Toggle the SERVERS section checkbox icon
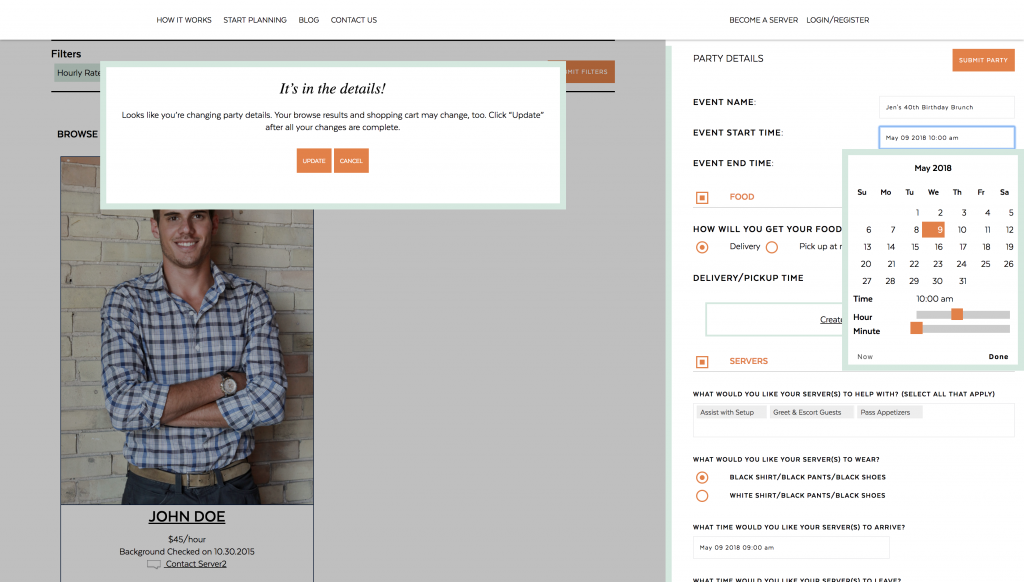 (702, 362)
